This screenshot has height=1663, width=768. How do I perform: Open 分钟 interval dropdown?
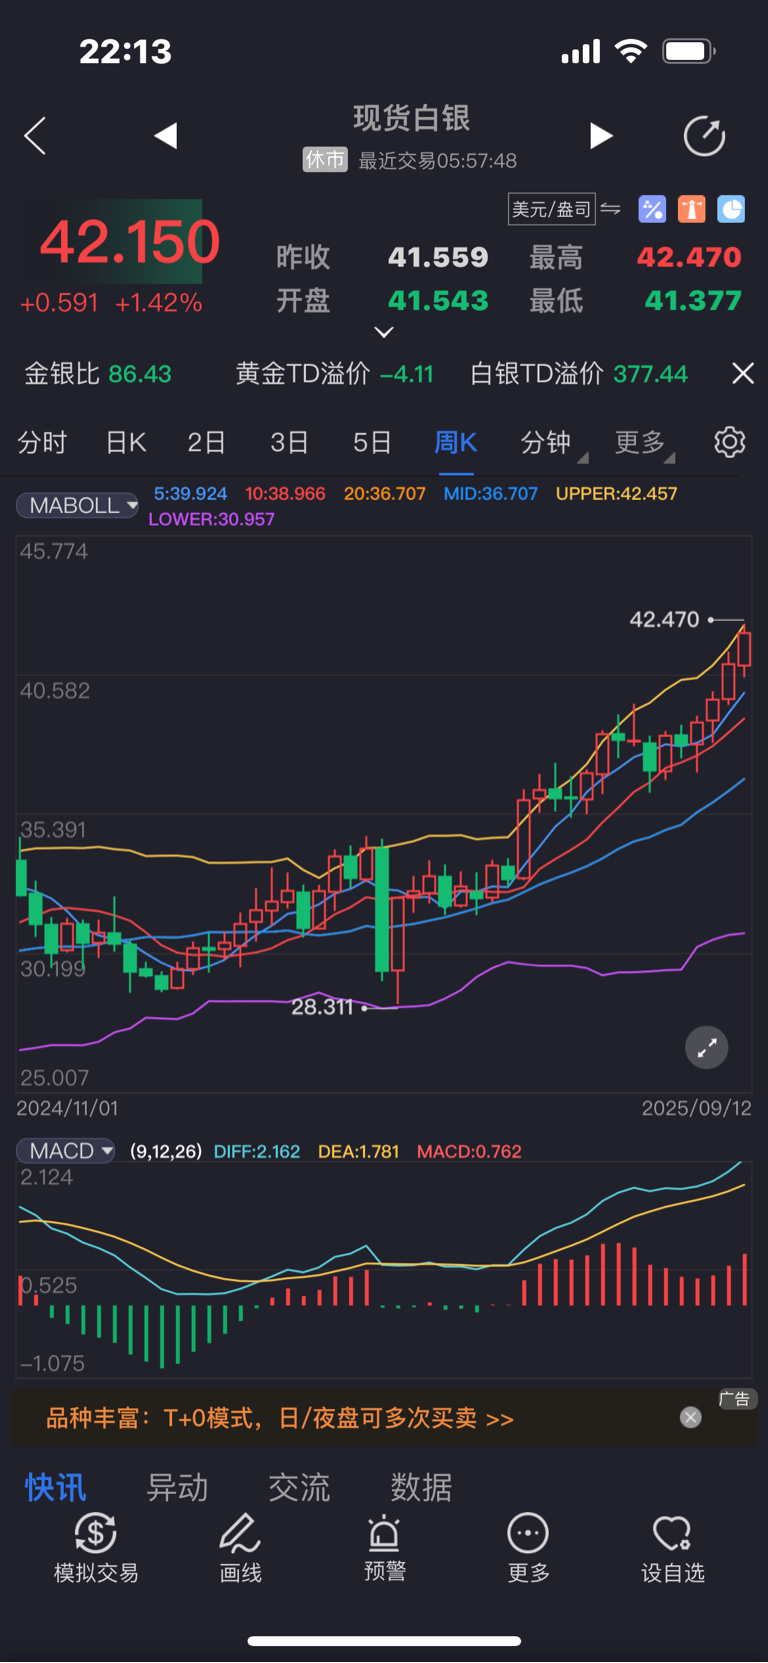(552, 442)
